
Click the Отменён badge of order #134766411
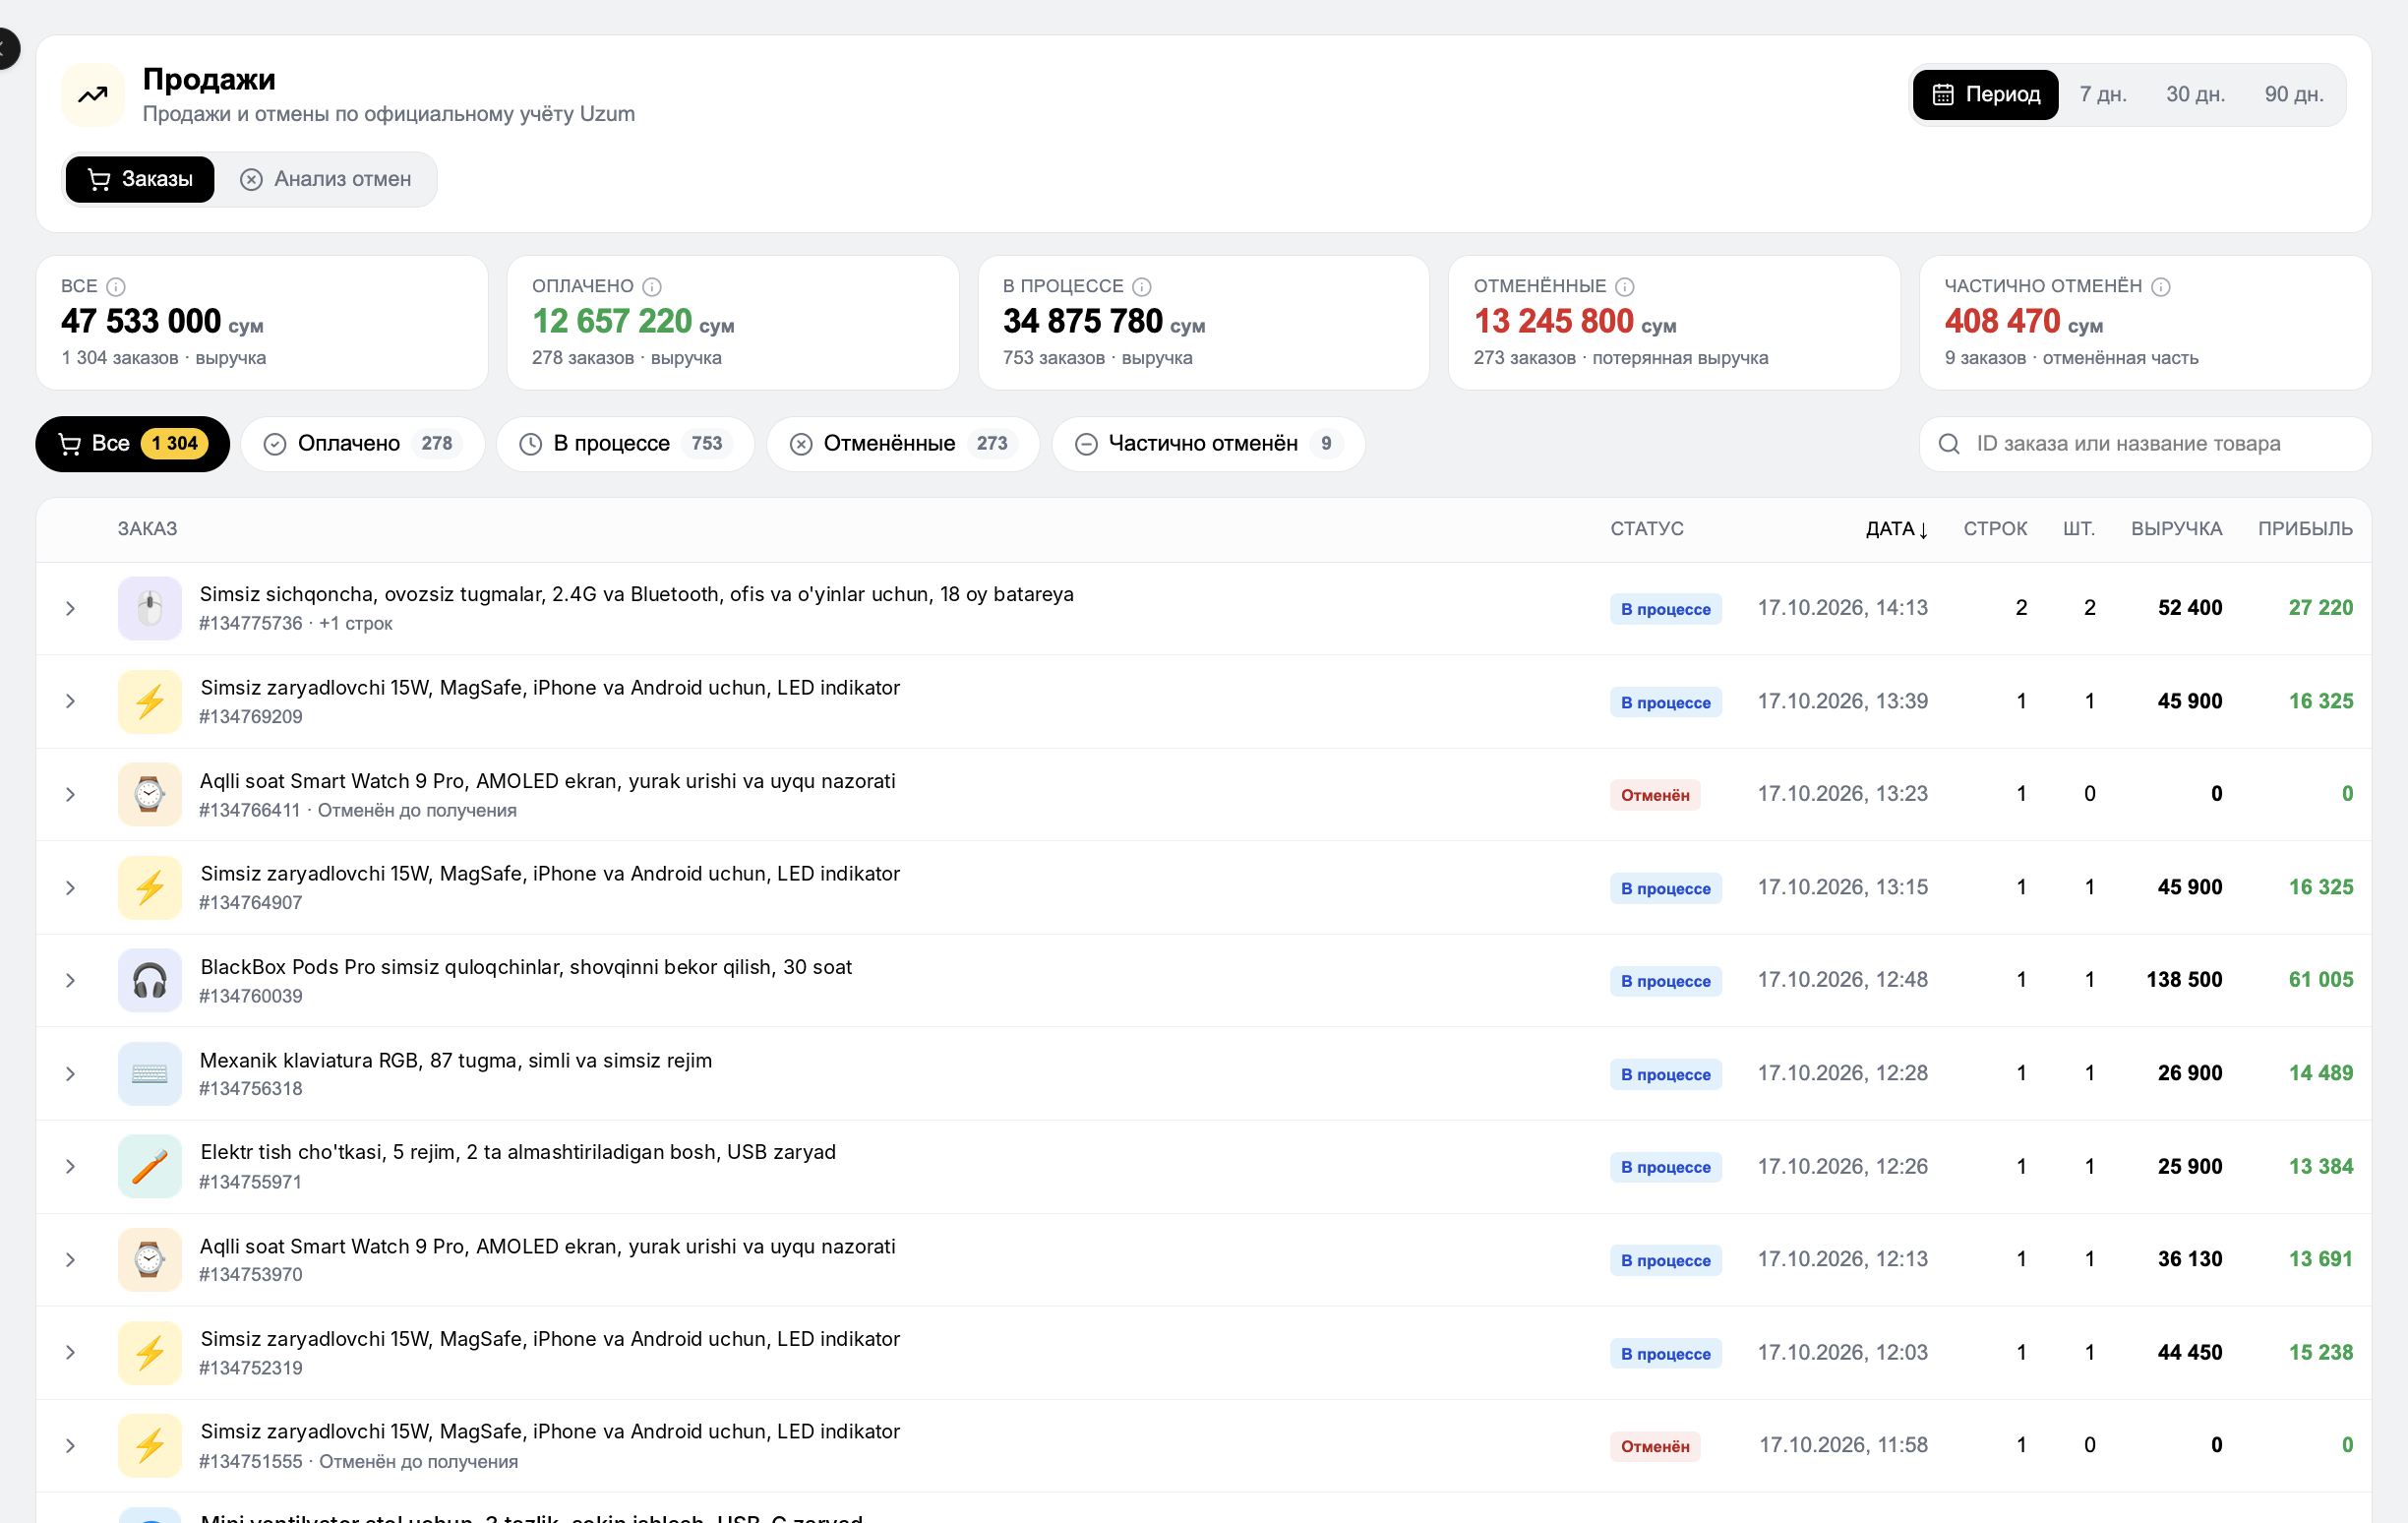1655,795
